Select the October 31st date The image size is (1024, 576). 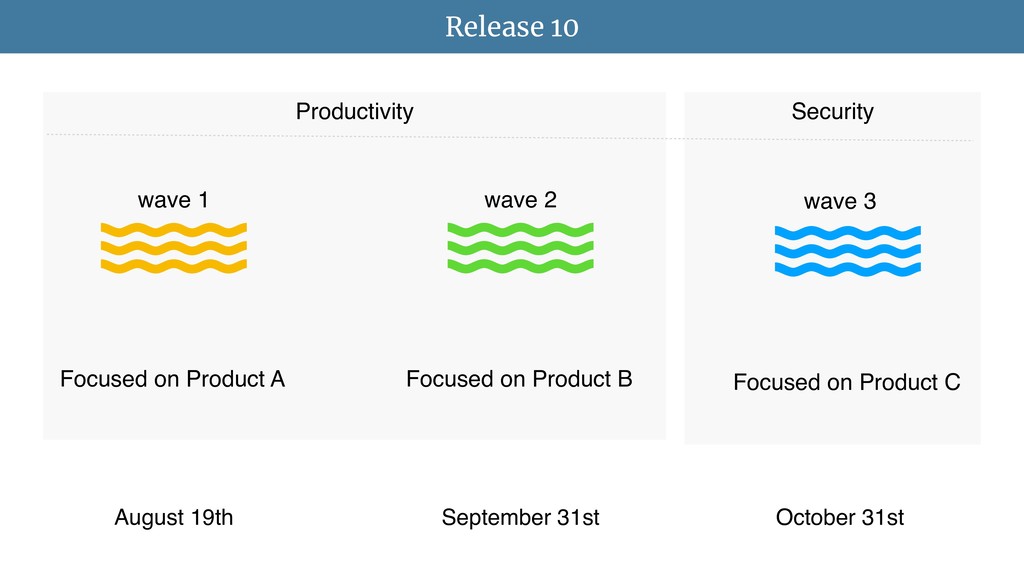pyautogui.click(x=840, y=517)
